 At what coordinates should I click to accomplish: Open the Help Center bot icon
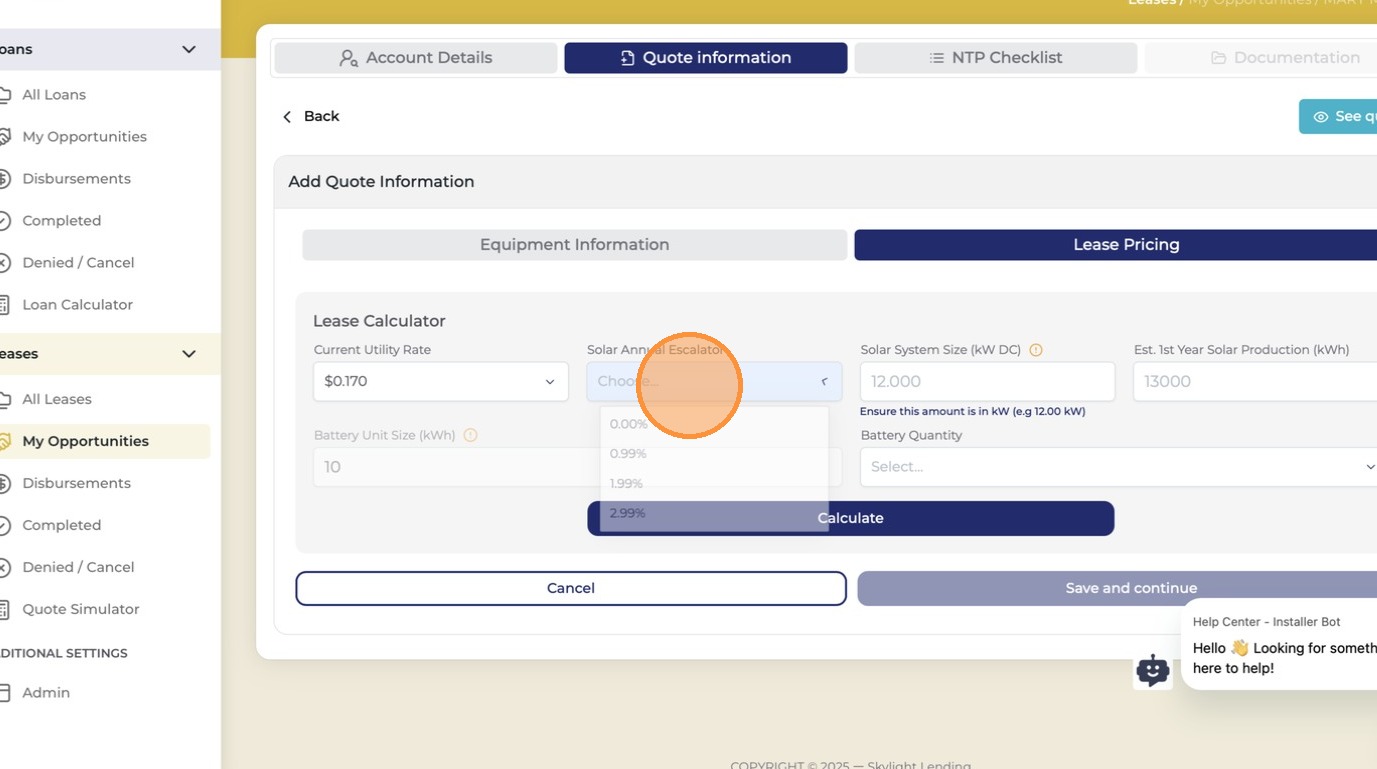1153,670
